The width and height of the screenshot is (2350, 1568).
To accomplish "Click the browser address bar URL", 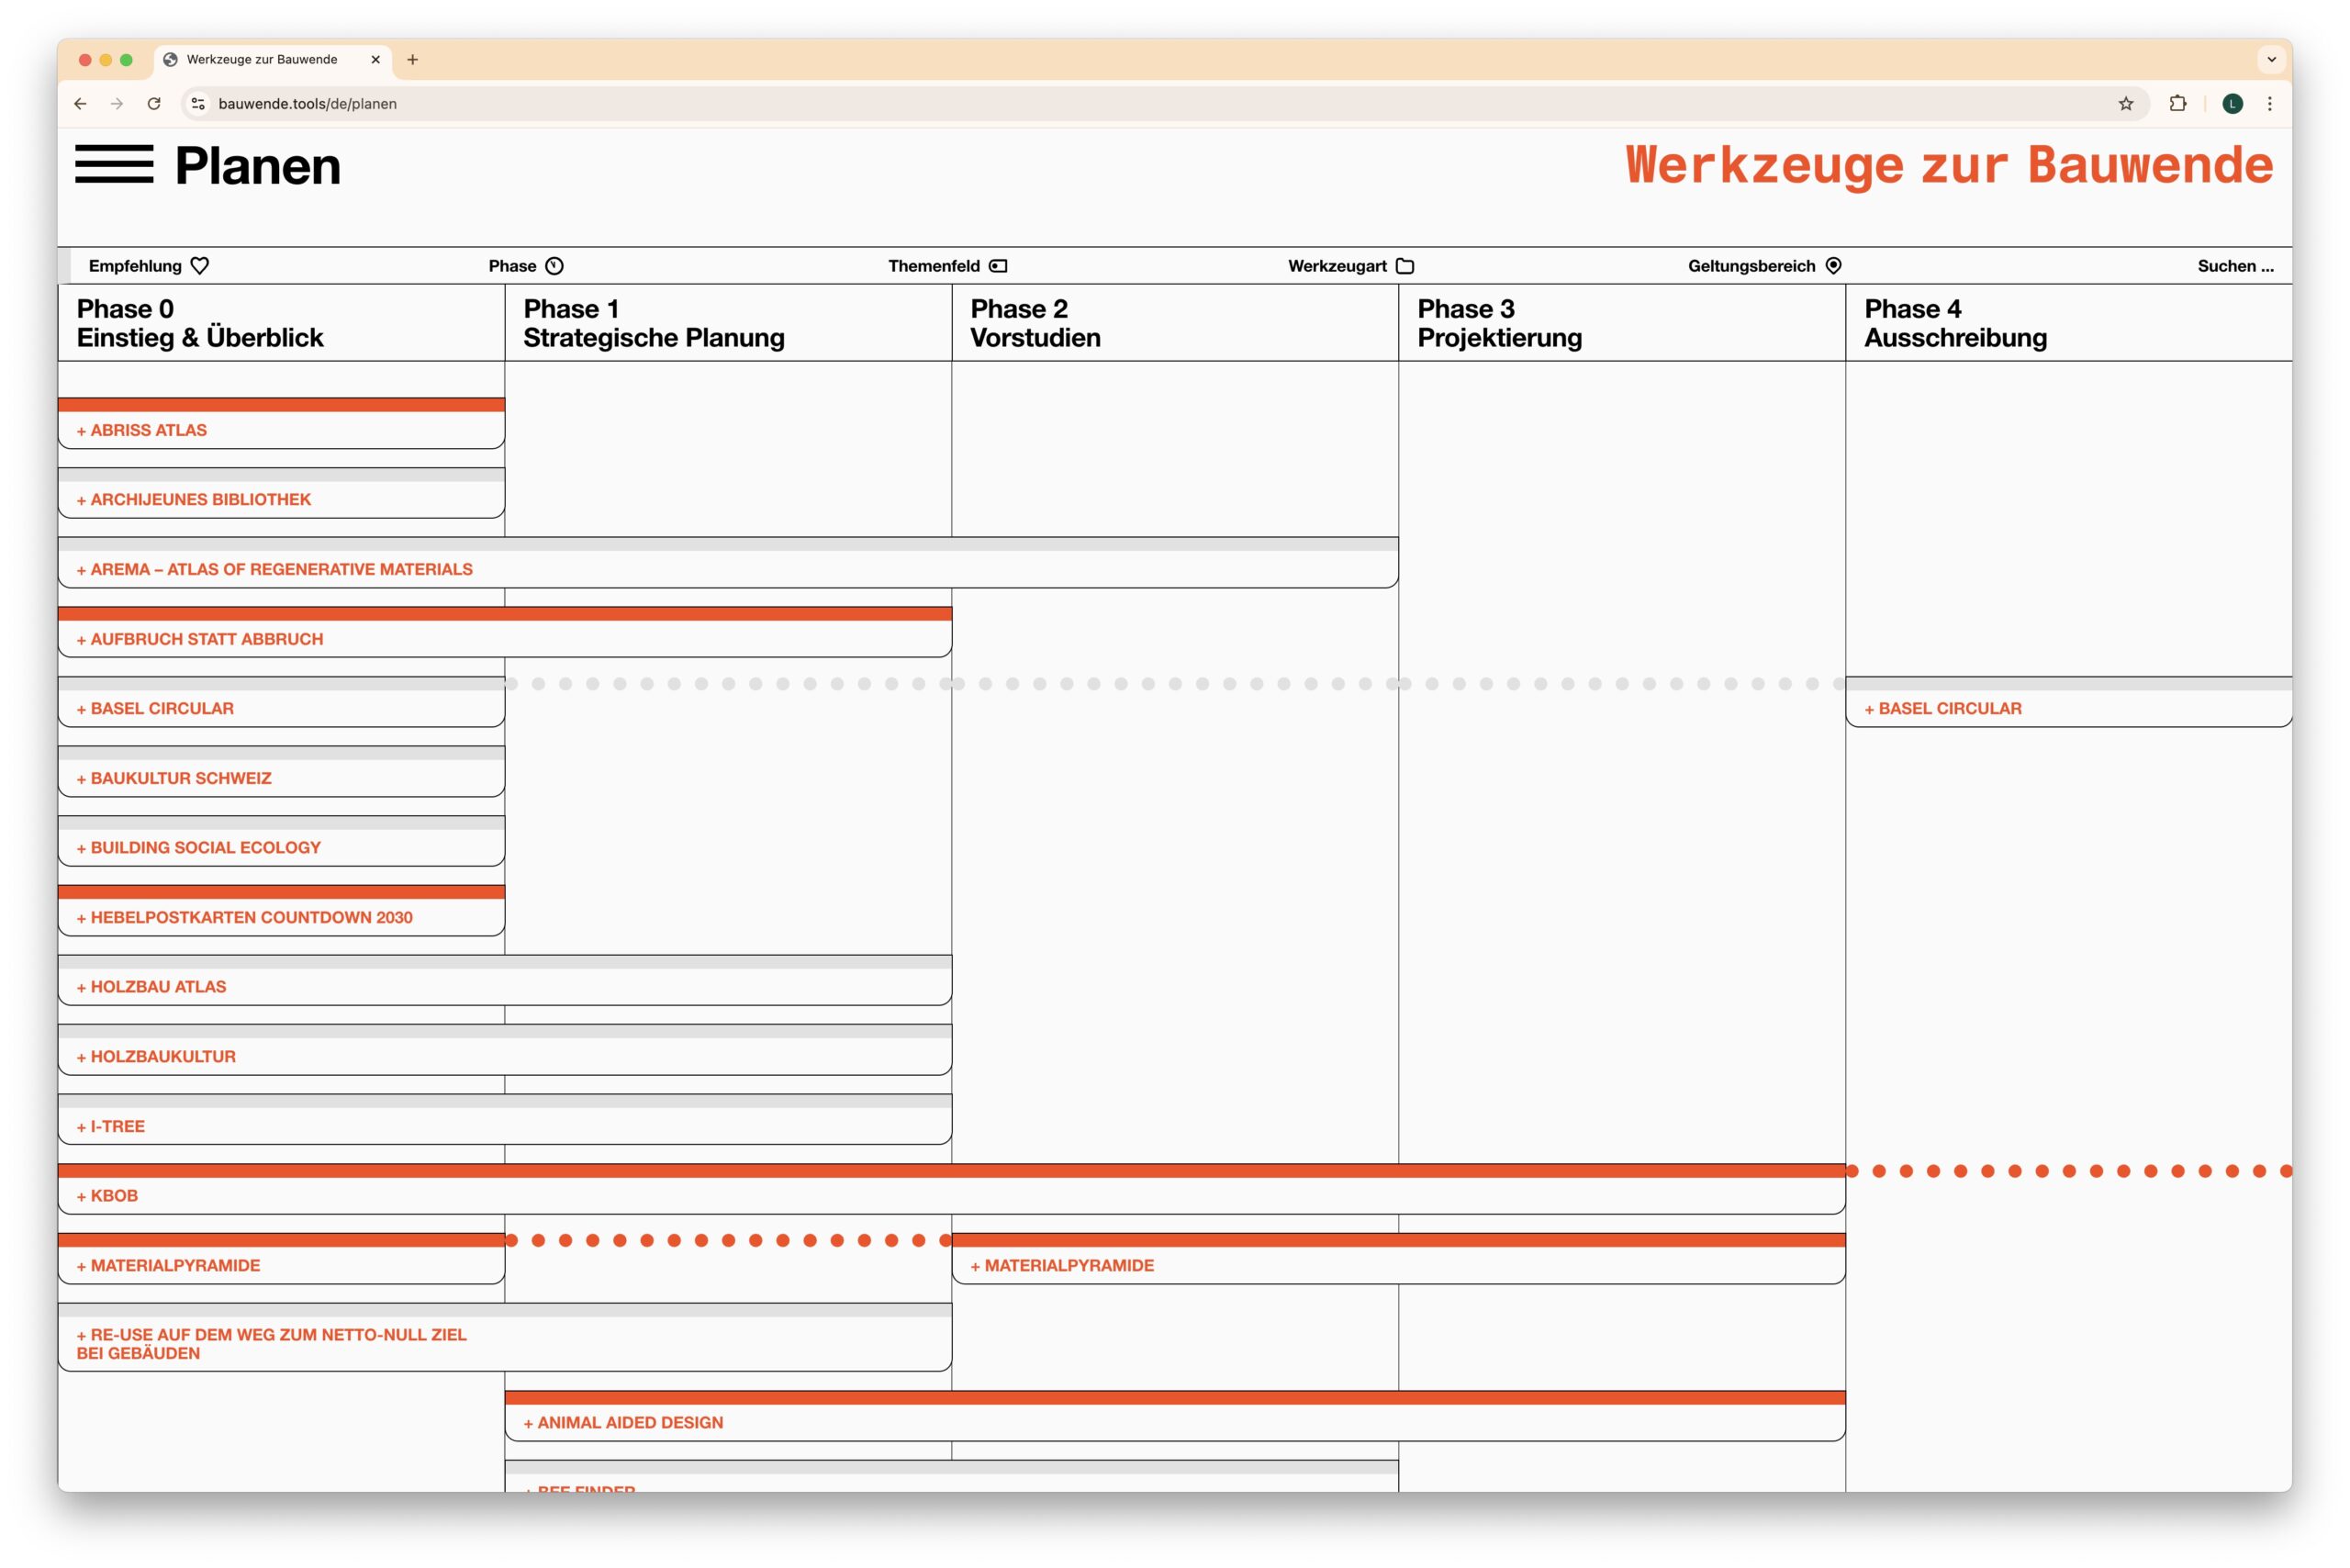I will pos(308,104).
